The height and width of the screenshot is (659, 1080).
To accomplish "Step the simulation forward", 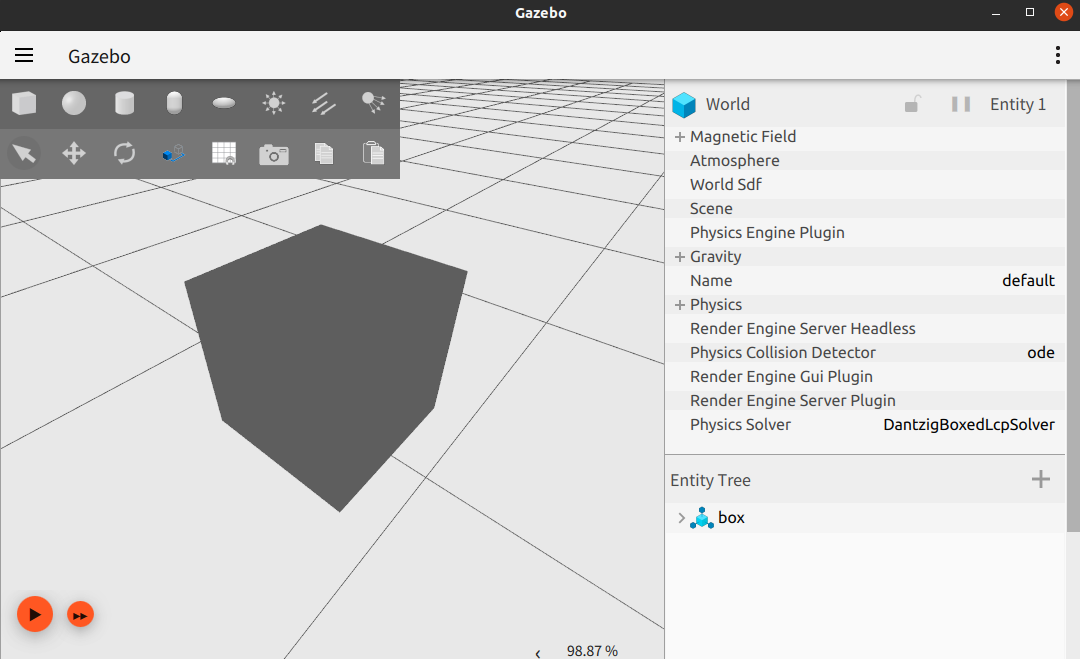I will (x=81, y=615).
